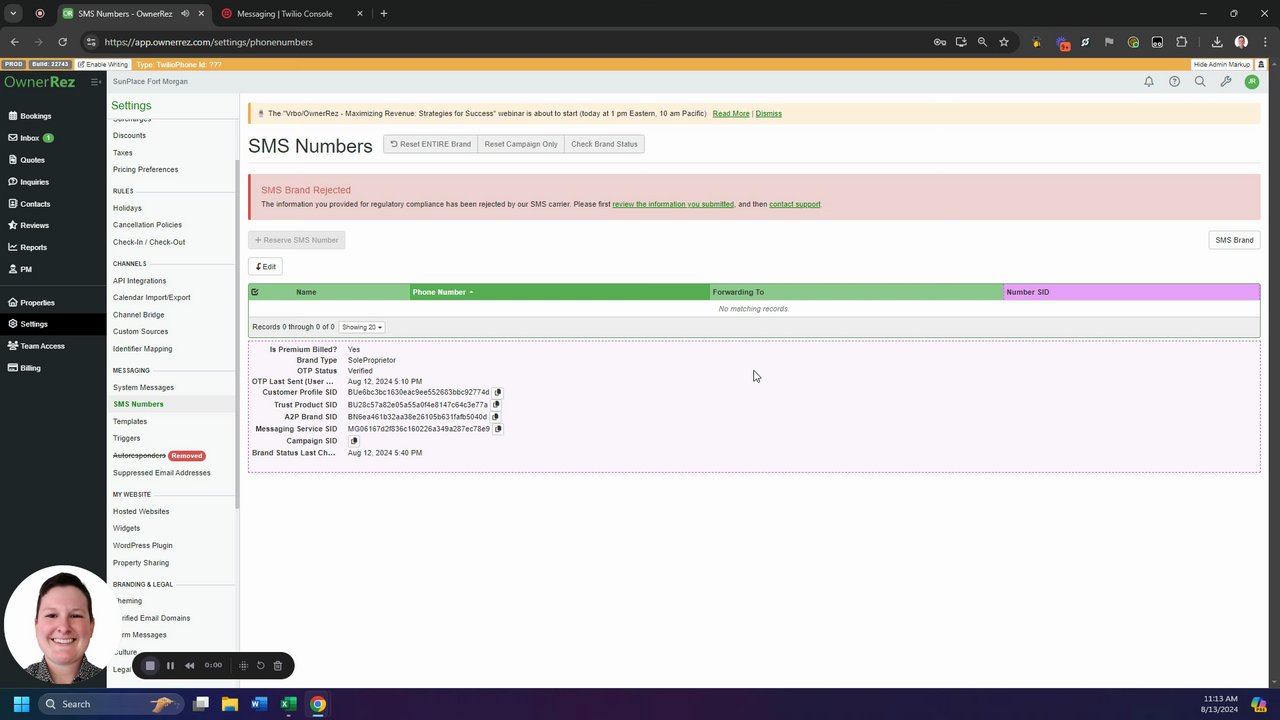Open Chrome downloads icon
1280x720 pixels.
1217,42
